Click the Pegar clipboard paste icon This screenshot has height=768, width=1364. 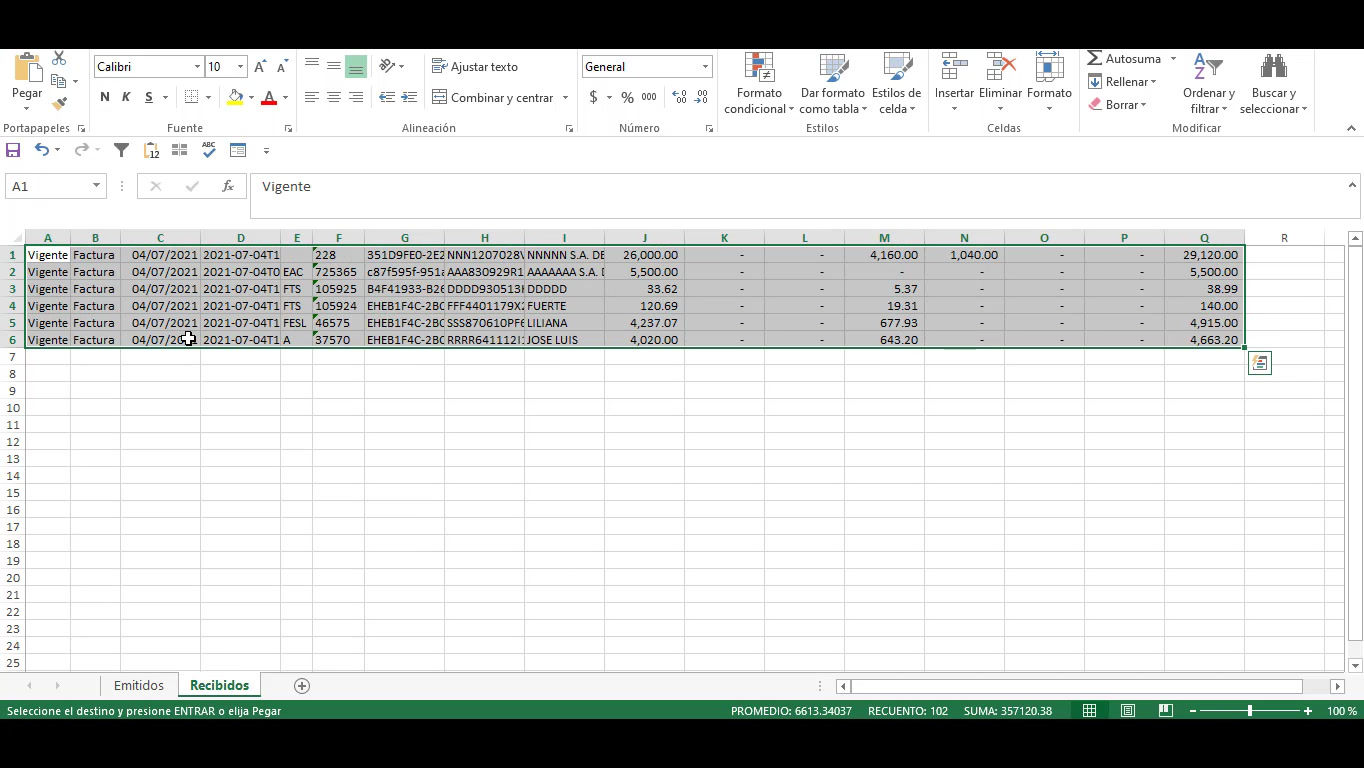[27, 67]
